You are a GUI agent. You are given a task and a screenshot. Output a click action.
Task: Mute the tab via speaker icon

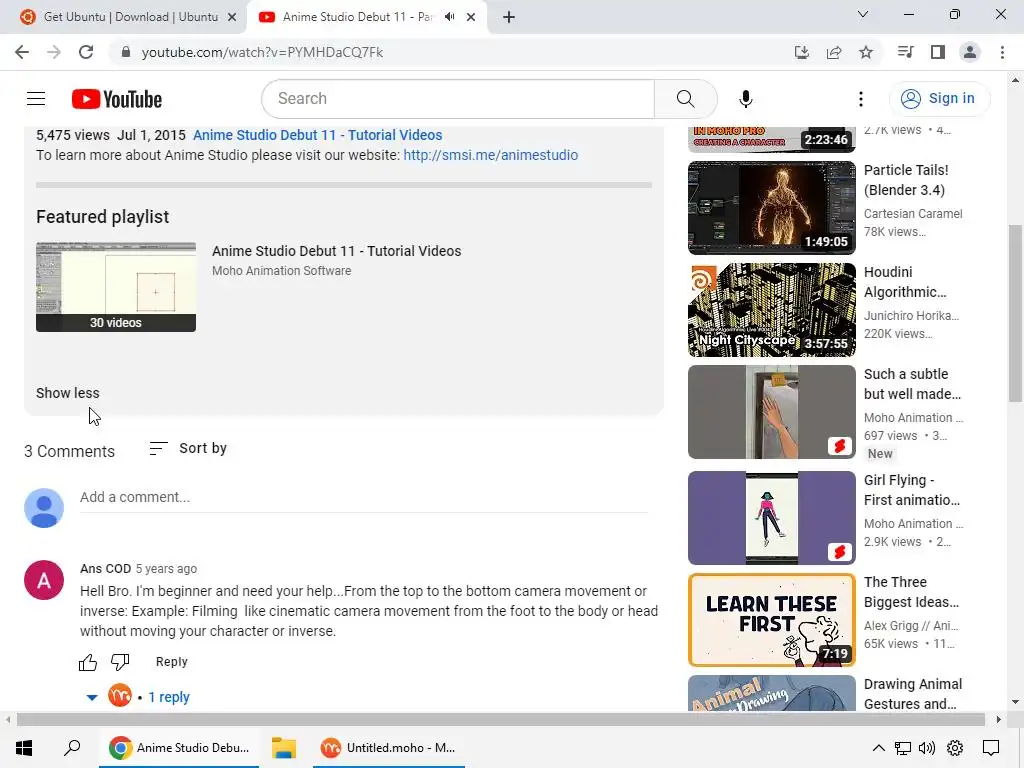[449, 17]
